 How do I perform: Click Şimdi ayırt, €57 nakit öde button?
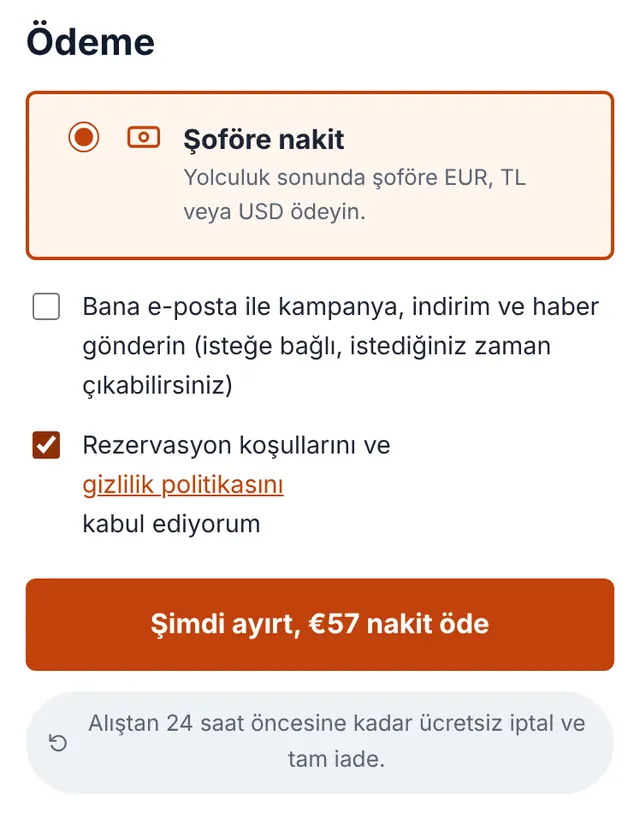(x=320, y=624)
